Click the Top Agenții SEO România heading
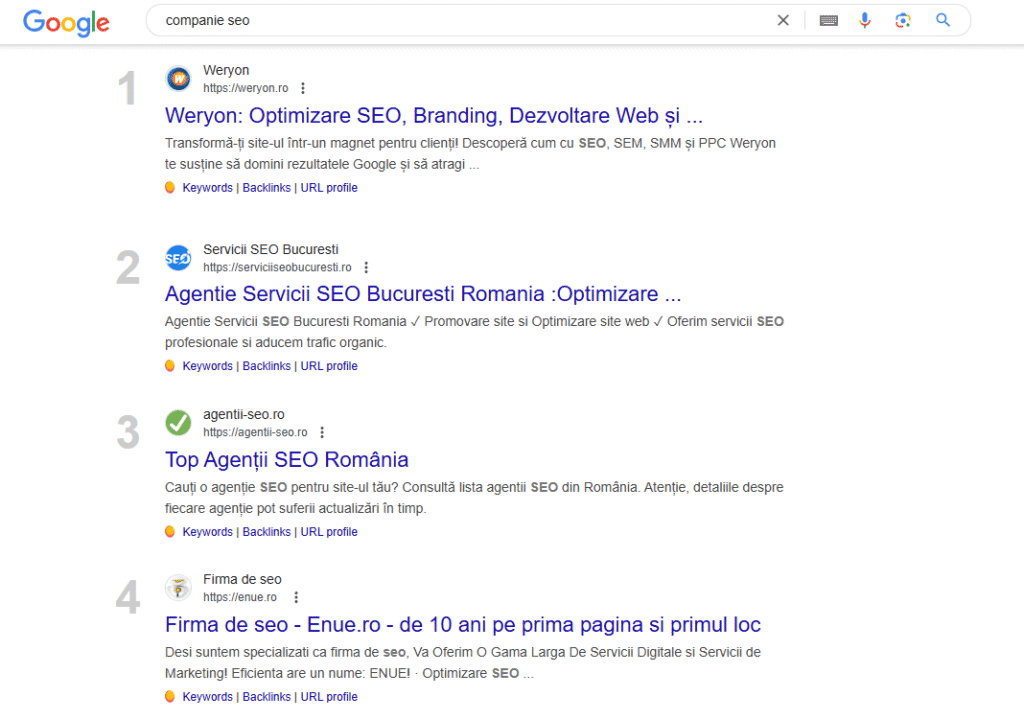This screenshot has height=720, width=1024. [x=287, y=459]
